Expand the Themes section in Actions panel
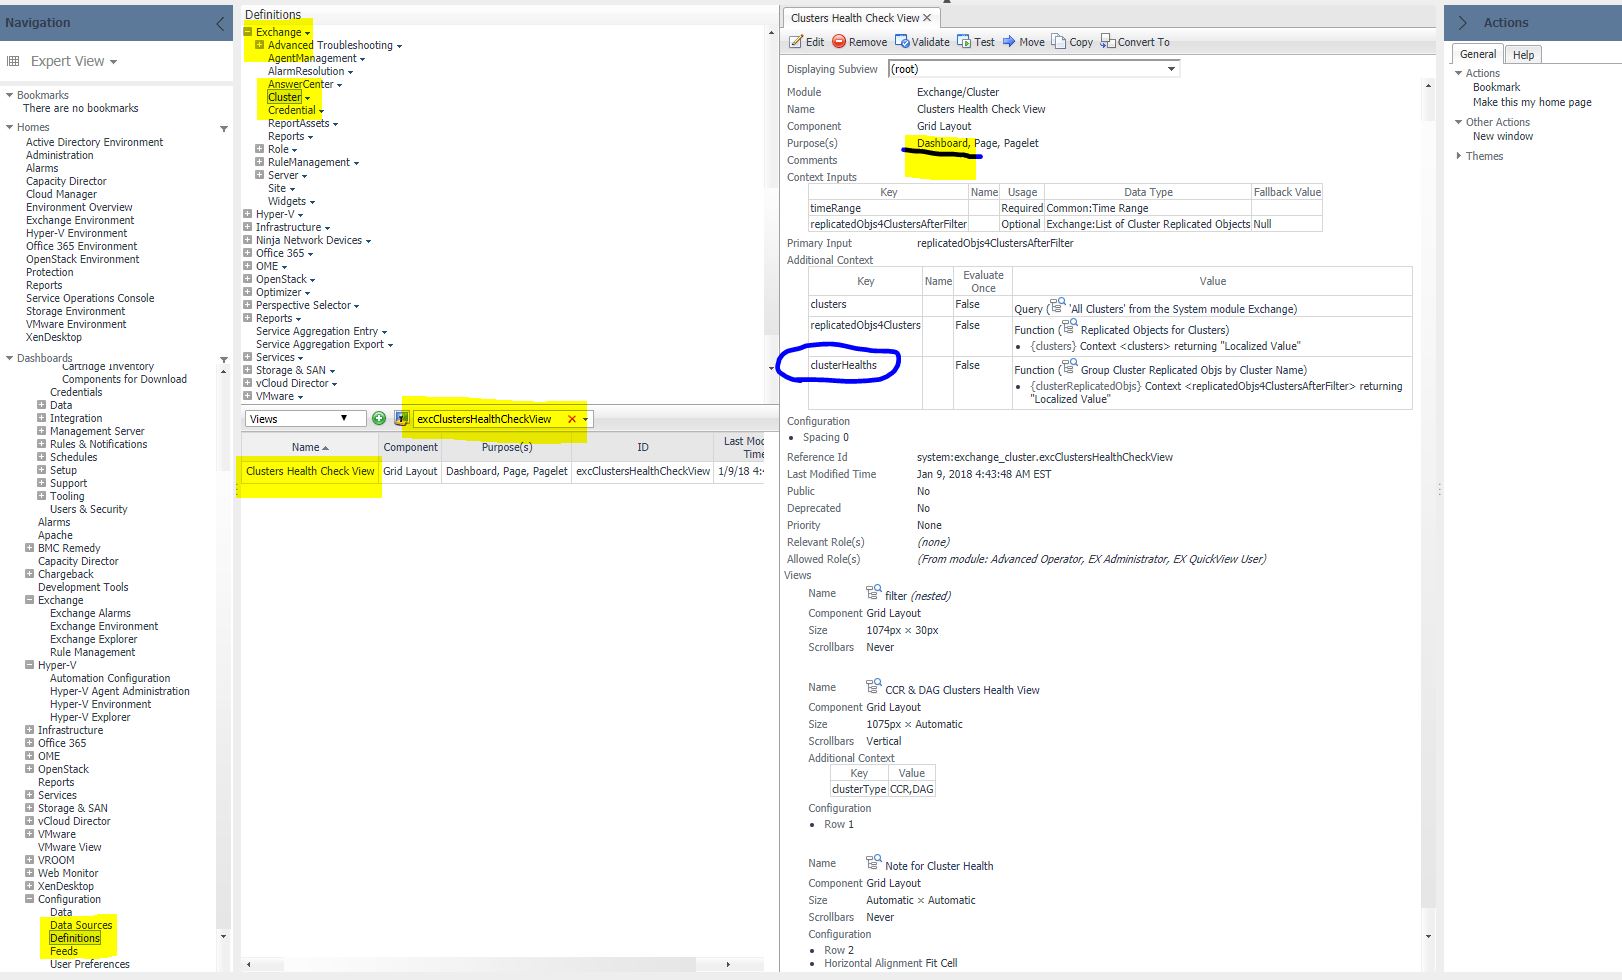The image size is (1622, 980). [1459, 156]
